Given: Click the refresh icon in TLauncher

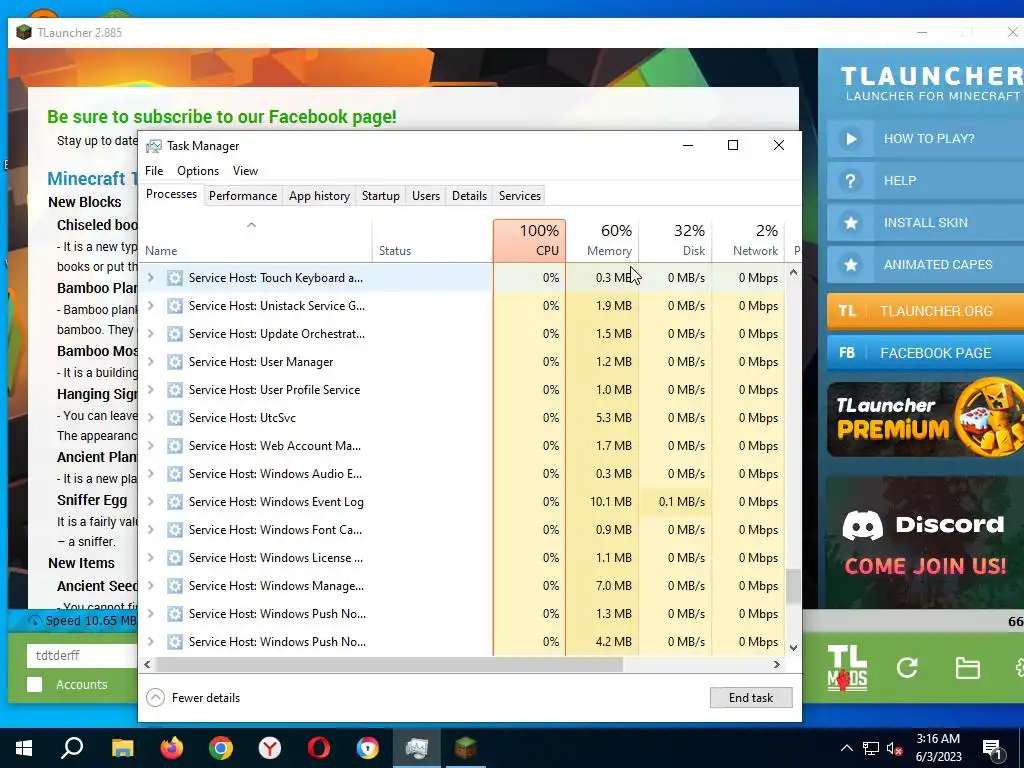Looking at the screenshot, I should (907, 667).
